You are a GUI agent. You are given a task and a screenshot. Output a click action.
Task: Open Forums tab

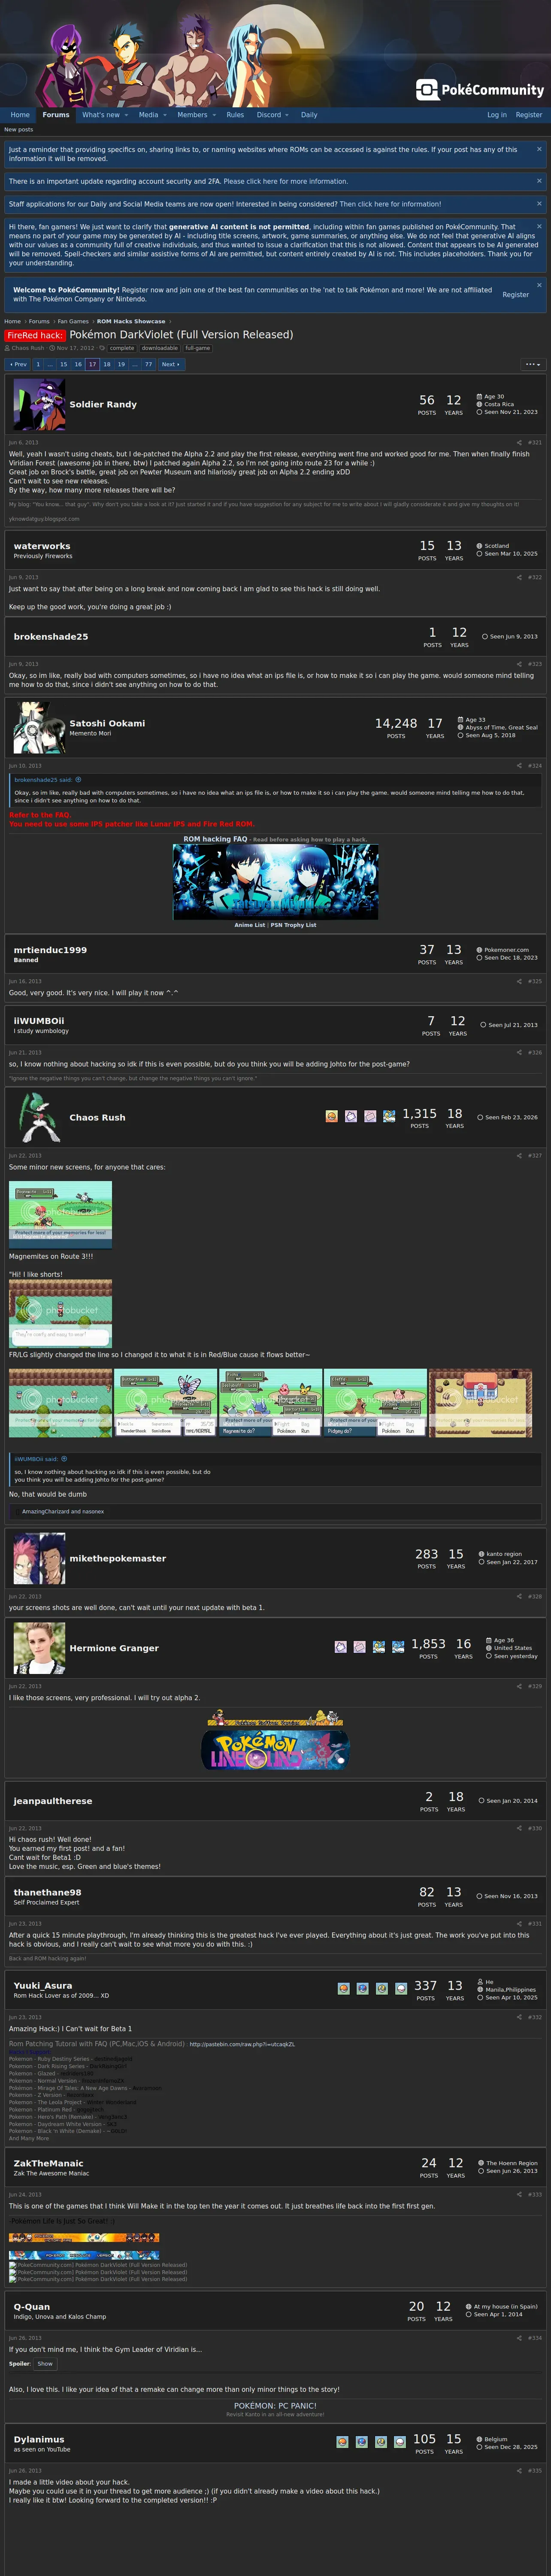coord(56,115)
